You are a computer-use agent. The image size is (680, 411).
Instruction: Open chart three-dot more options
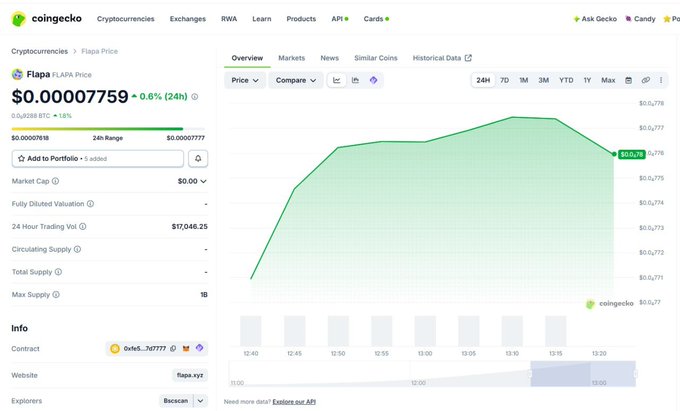(x=661, y=80)
